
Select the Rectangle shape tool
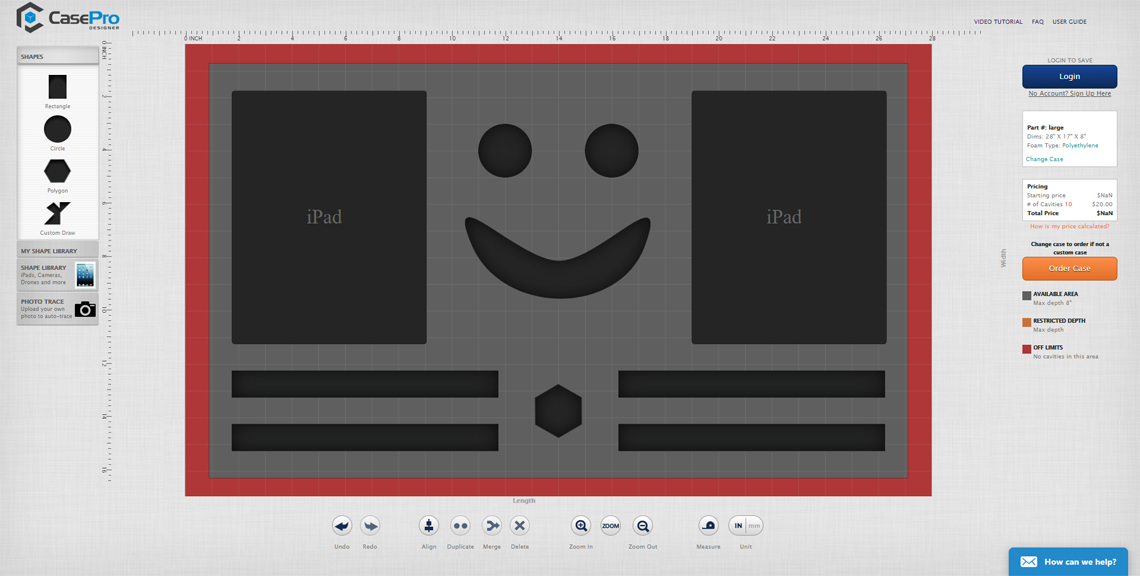tap(57, 87)
